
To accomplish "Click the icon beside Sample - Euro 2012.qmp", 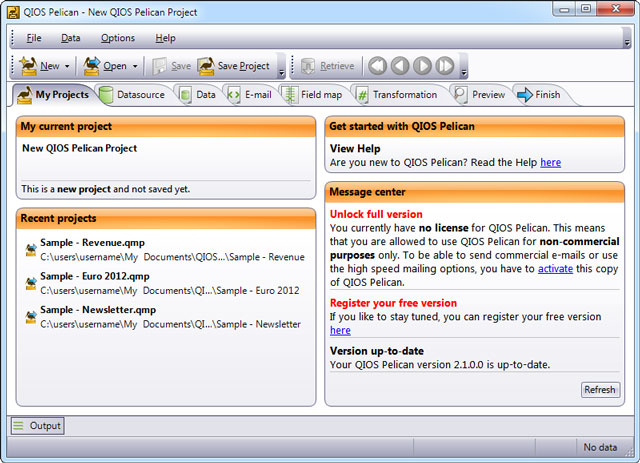I will (31, 283).
